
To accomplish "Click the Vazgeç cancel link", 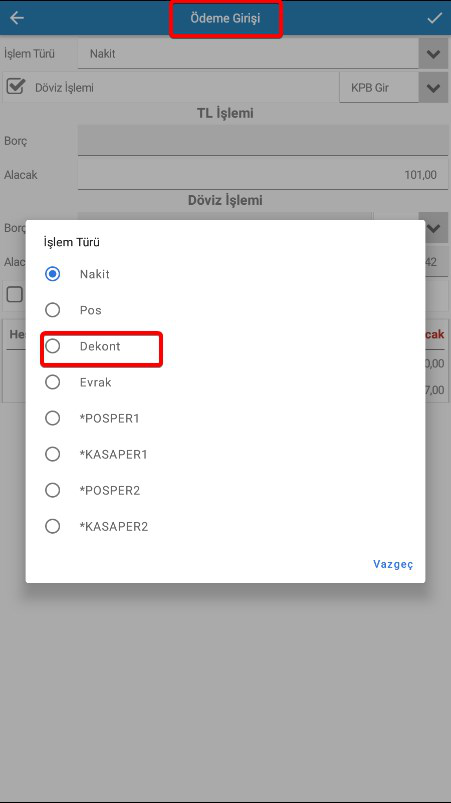I will 393,564.
